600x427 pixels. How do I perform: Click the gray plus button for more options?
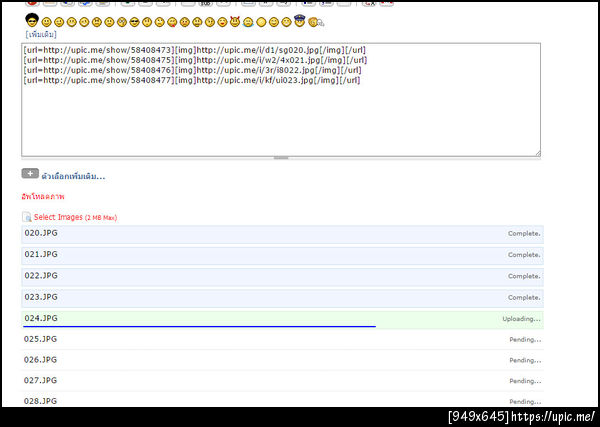(x=30, y=174)
